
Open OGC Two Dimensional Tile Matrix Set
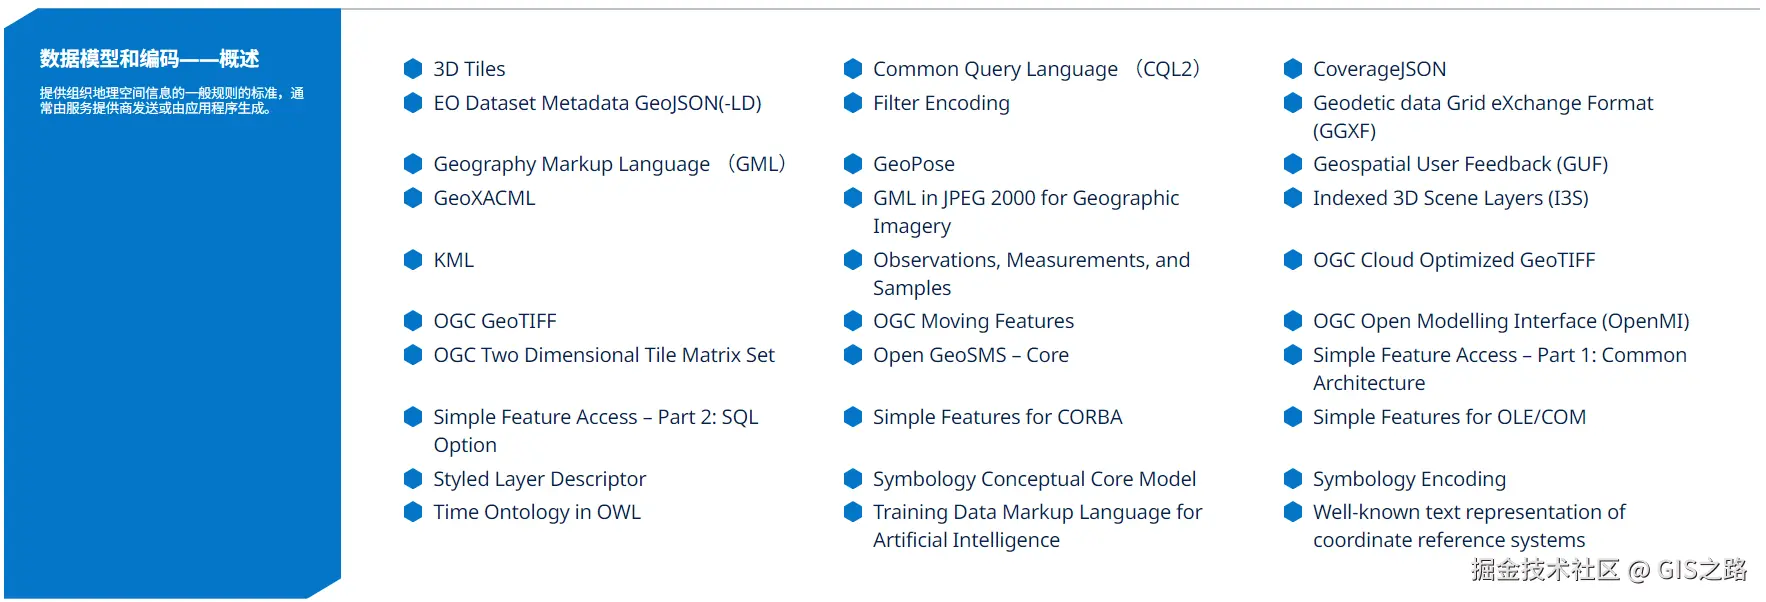tap(603, 355)
